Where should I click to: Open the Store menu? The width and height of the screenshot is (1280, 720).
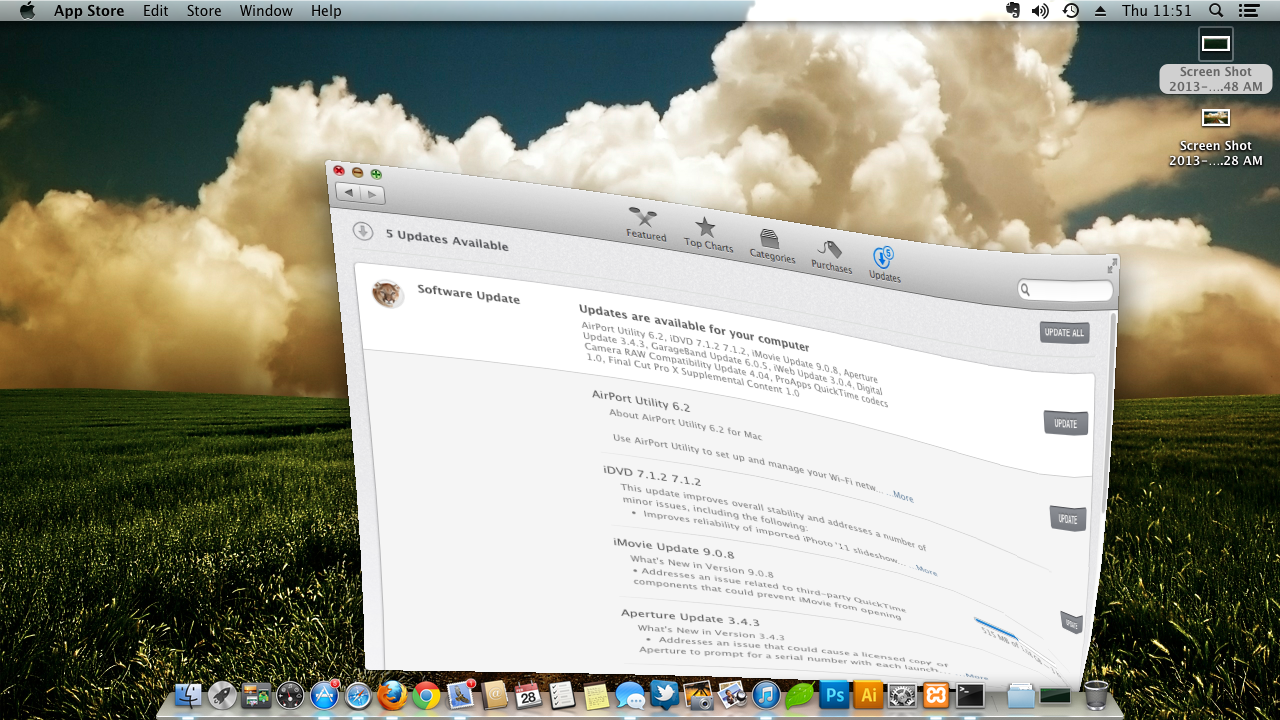204,11
